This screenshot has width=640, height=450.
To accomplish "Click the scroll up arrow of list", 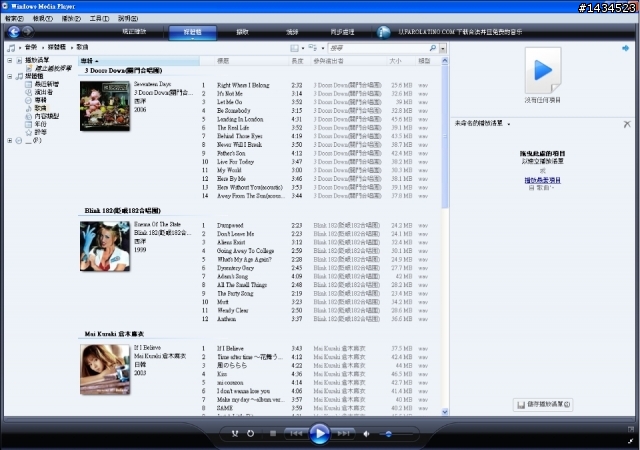I will click(445, 61).
